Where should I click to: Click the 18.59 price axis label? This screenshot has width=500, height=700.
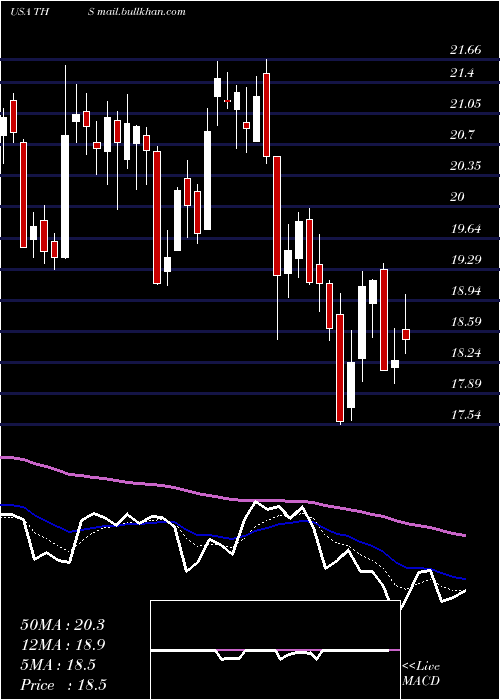pos(466,322)
